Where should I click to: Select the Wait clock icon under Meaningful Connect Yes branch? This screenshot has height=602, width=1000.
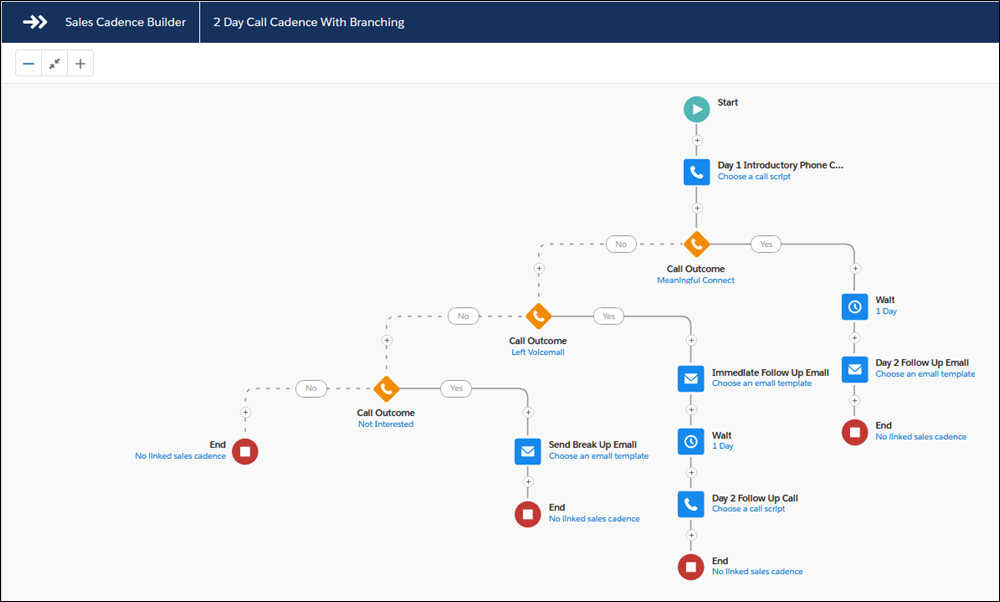click(855, 307)
